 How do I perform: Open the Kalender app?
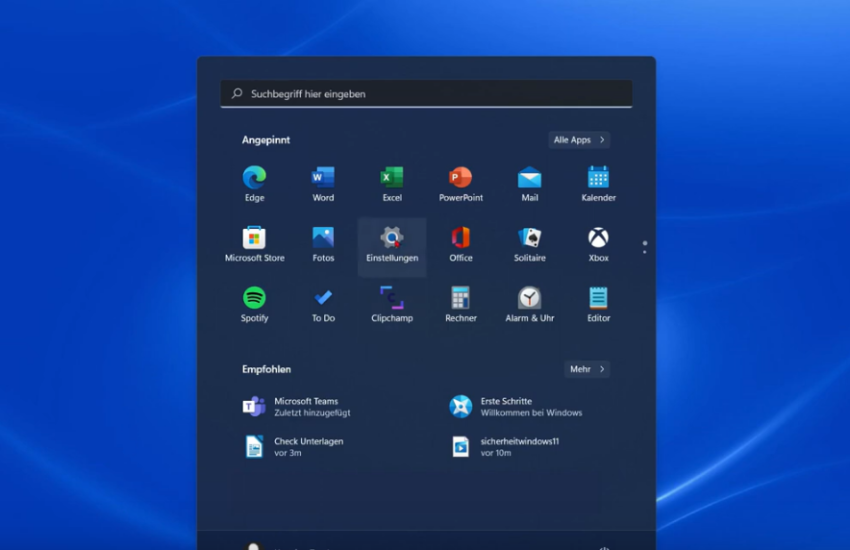click(x=598, y=184)
